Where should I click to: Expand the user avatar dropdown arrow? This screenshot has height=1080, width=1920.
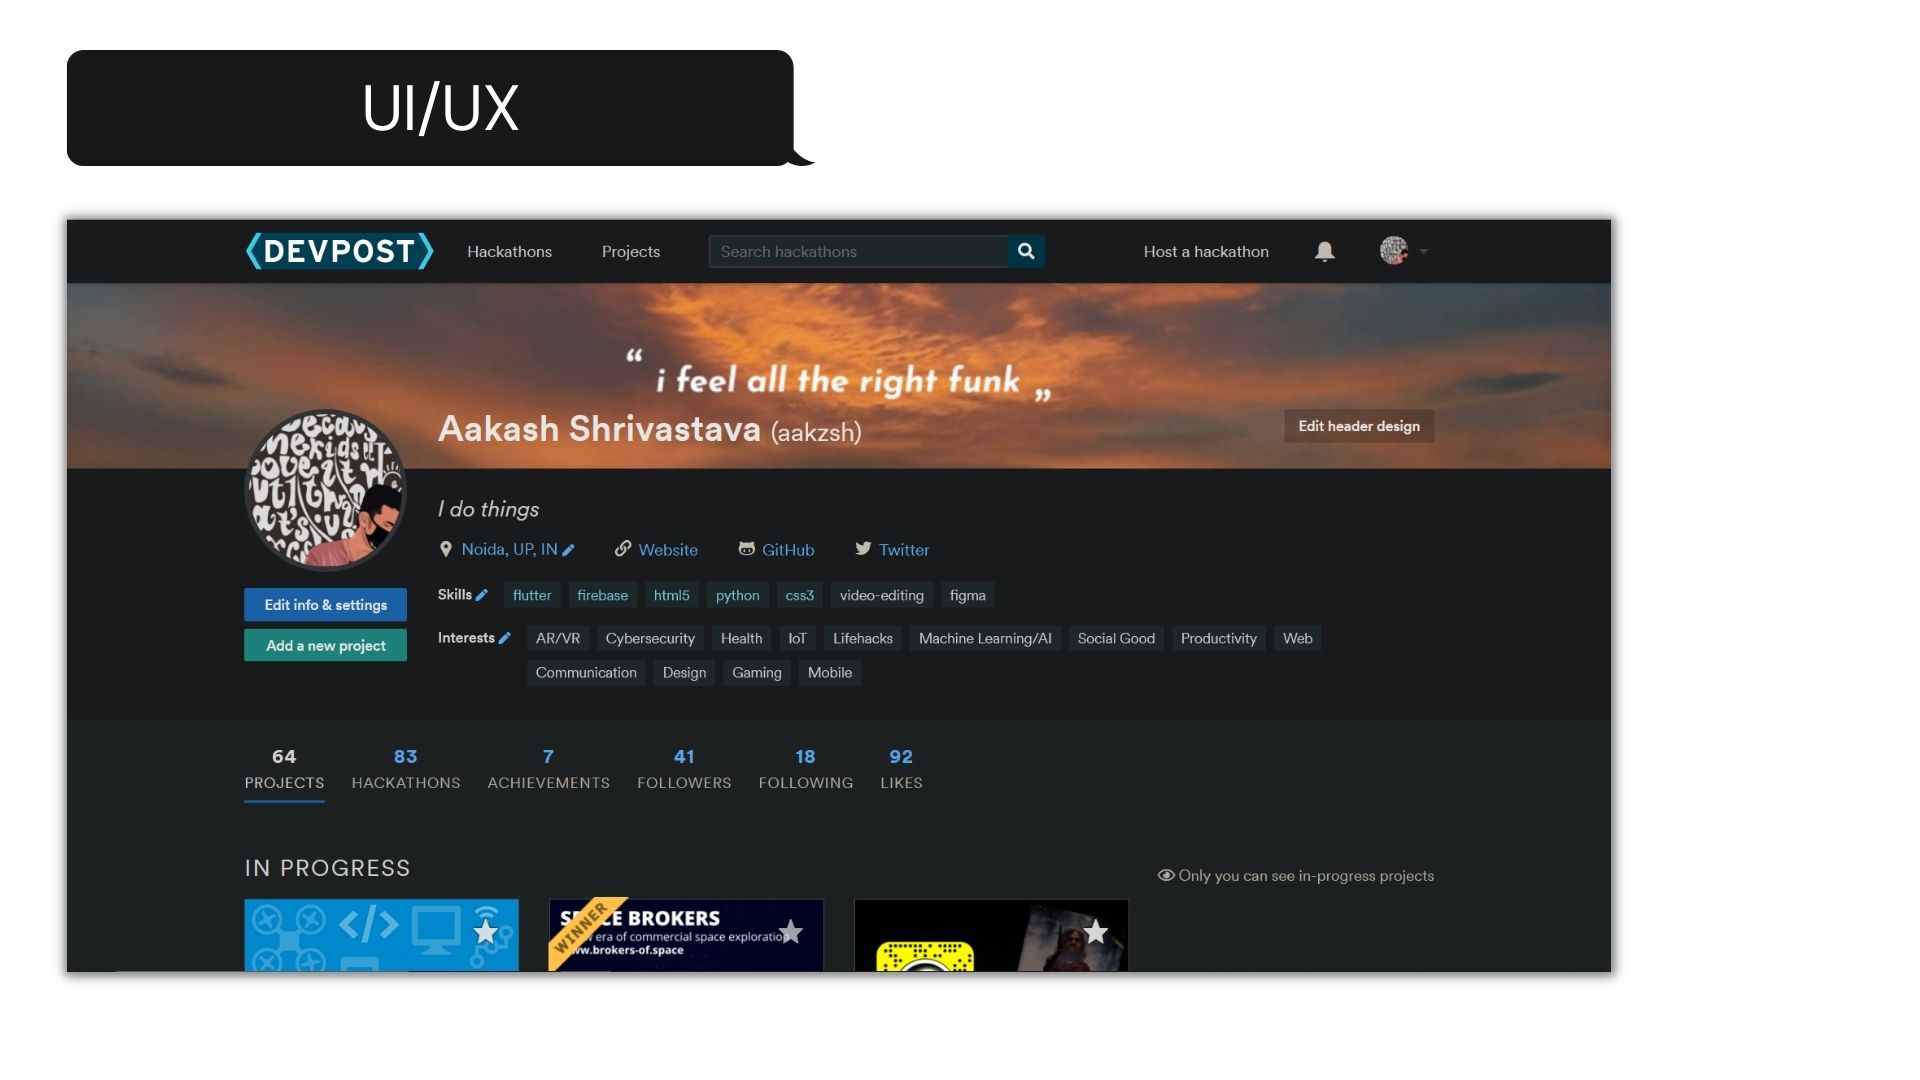pos(1423,251)
